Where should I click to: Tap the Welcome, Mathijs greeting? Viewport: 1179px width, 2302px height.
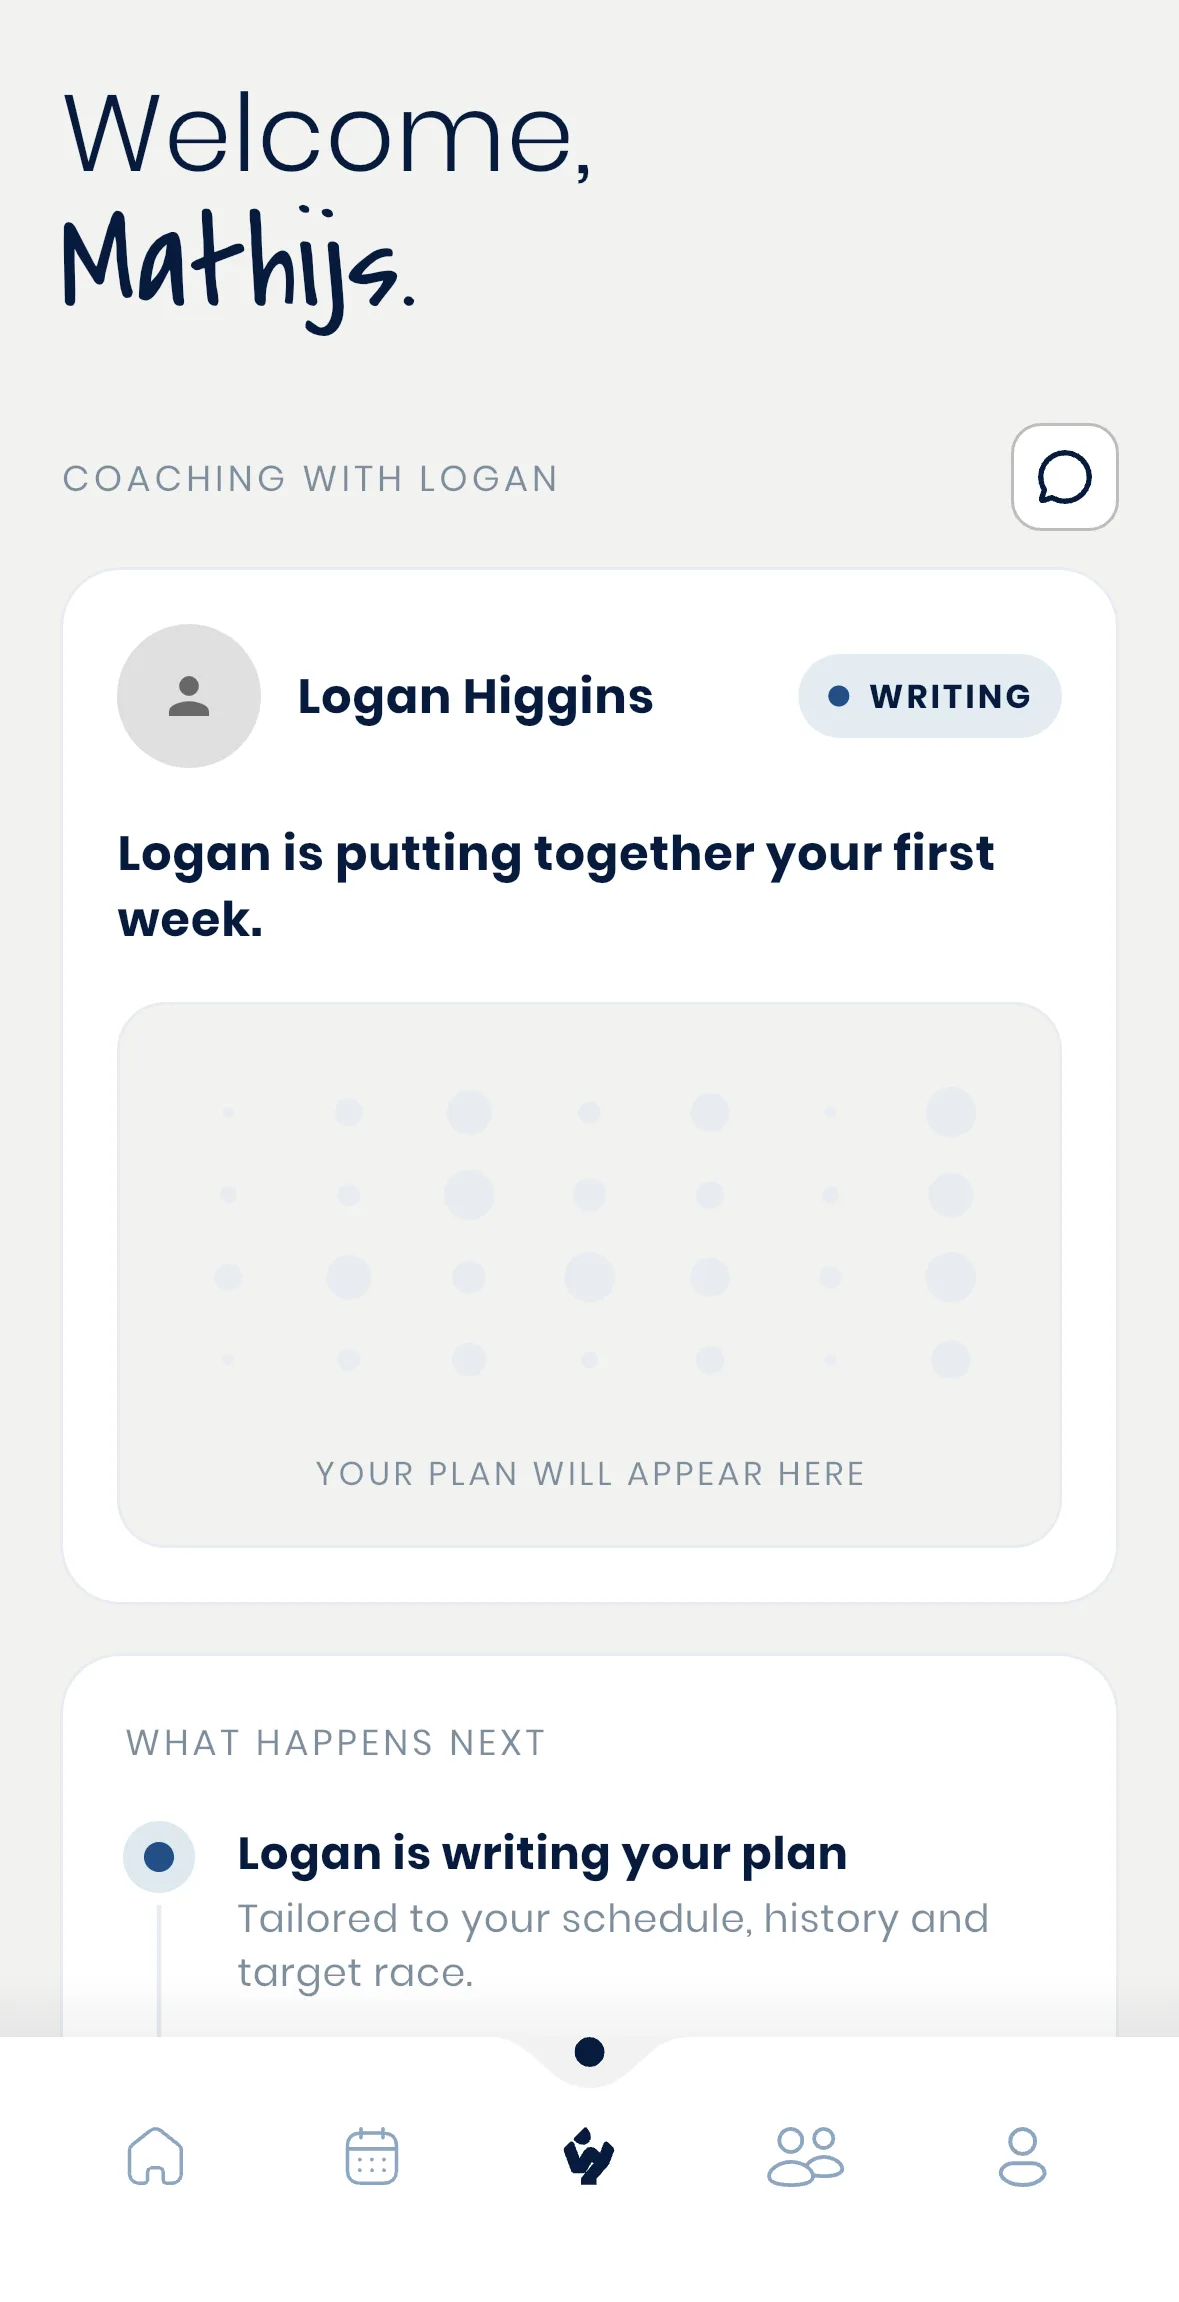coord(328,208)
